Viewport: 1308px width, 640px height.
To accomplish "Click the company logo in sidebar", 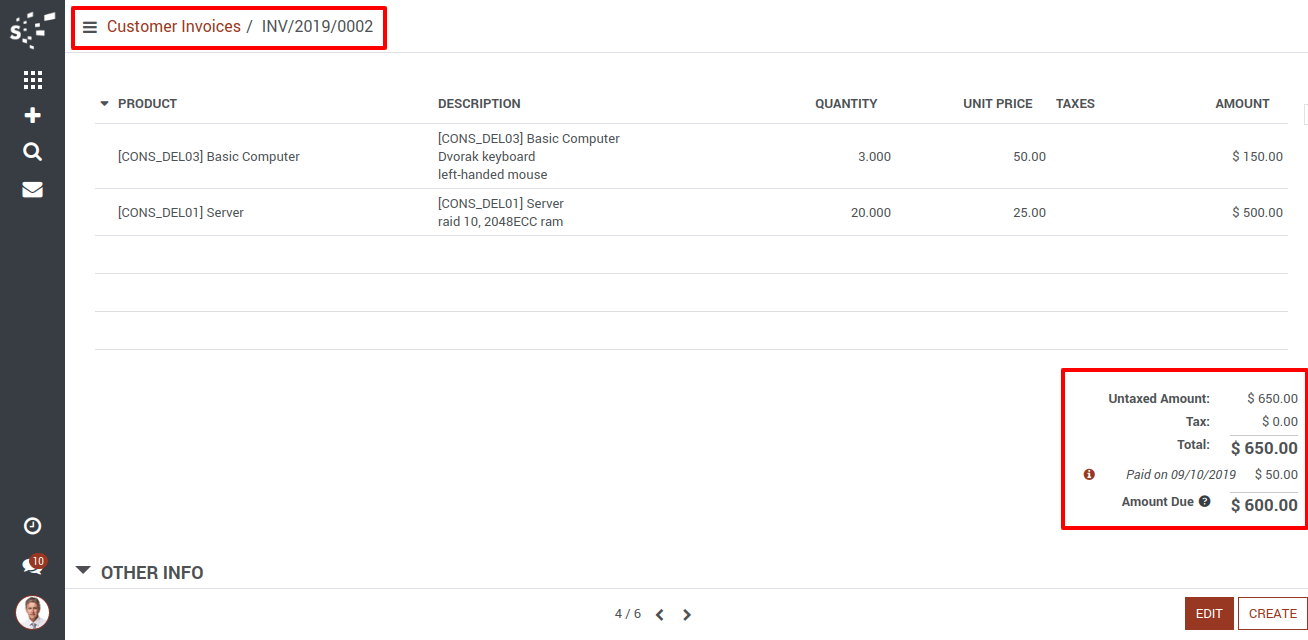I will tap(32, 29).
